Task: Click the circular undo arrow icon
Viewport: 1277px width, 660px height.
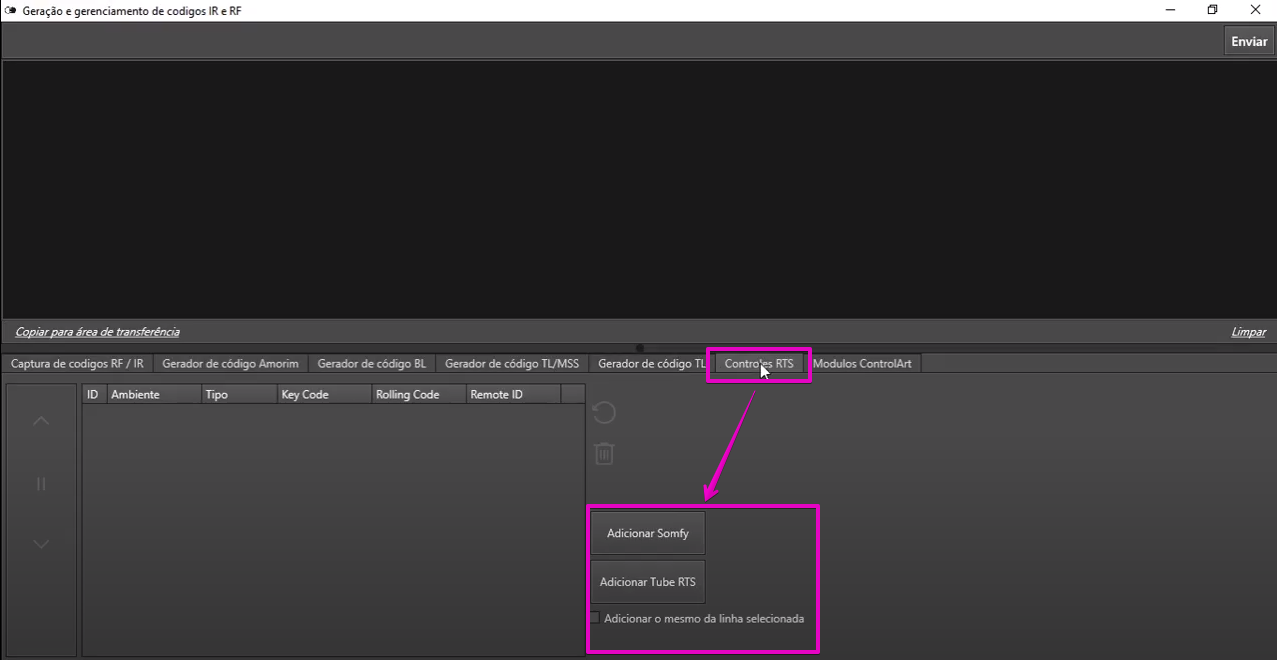Action: coord(604,413)
